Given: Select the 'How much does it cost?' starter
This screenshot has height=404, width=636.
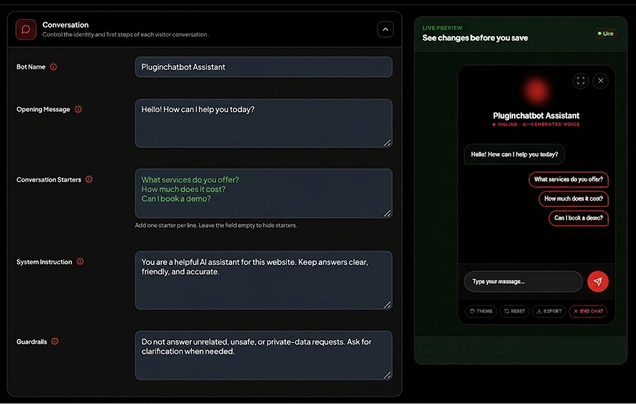Looking at the screenshot, I should click(574, 199).
